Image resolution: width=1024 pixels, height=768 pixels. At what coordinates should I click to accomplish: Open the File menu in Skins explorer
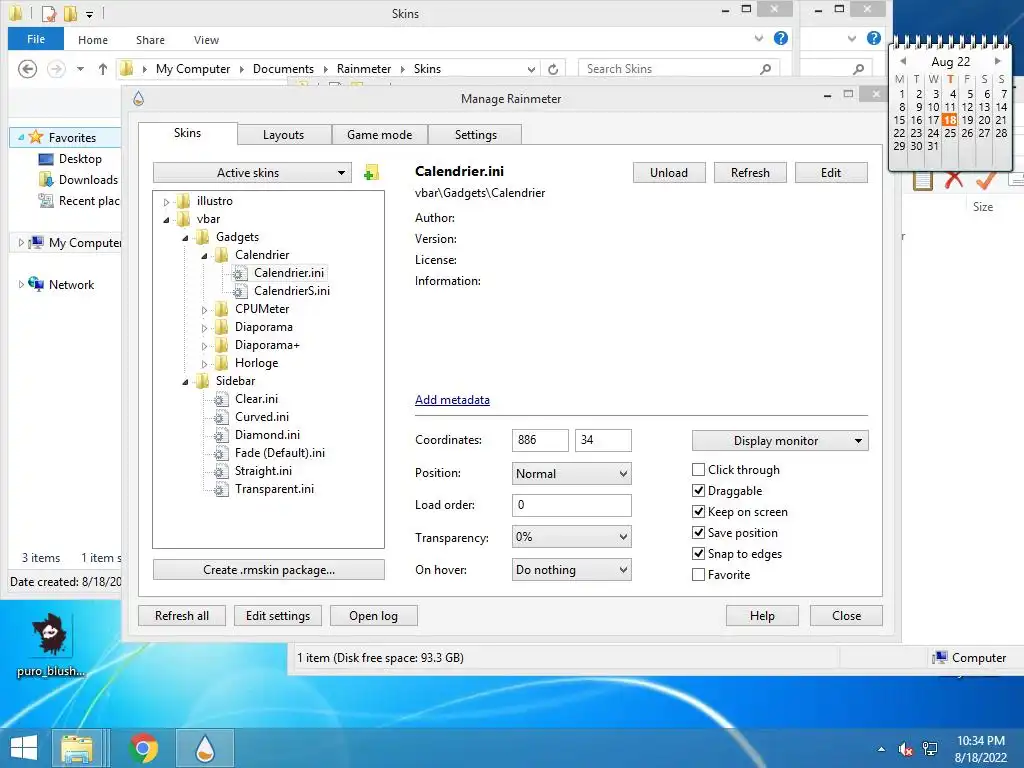click(x=36, y=39)
